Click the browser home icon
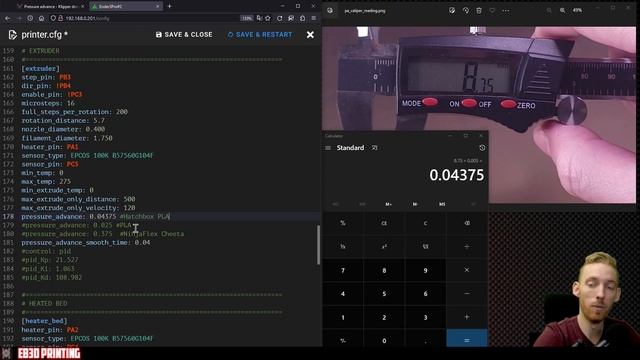 tap(42, 18)
